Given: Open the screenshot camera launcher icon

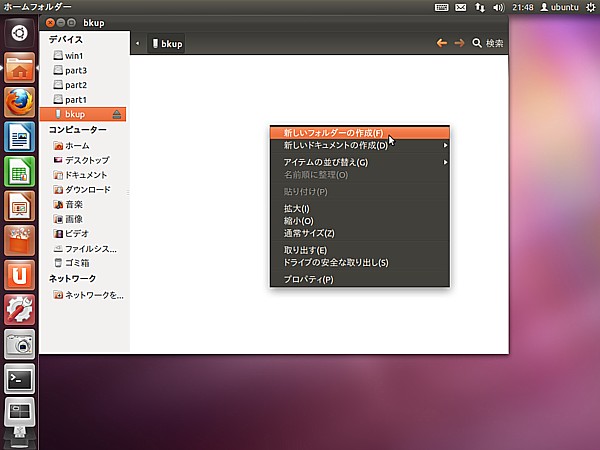Looking at the screenshot, I should coord(20,344).
